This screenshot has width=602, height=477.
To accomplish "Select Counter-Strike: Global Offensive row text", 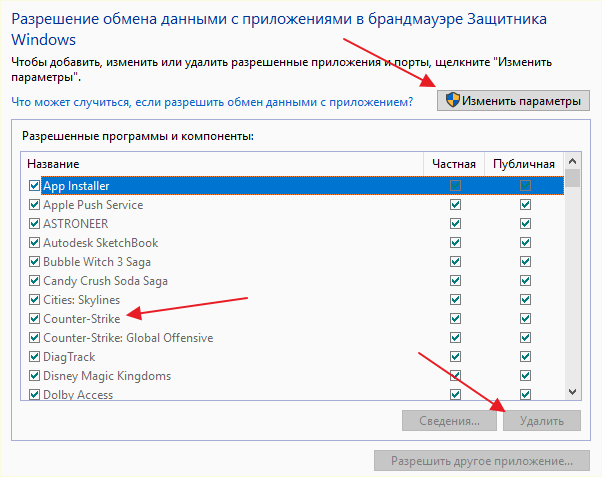I will [x=128, y=338].
